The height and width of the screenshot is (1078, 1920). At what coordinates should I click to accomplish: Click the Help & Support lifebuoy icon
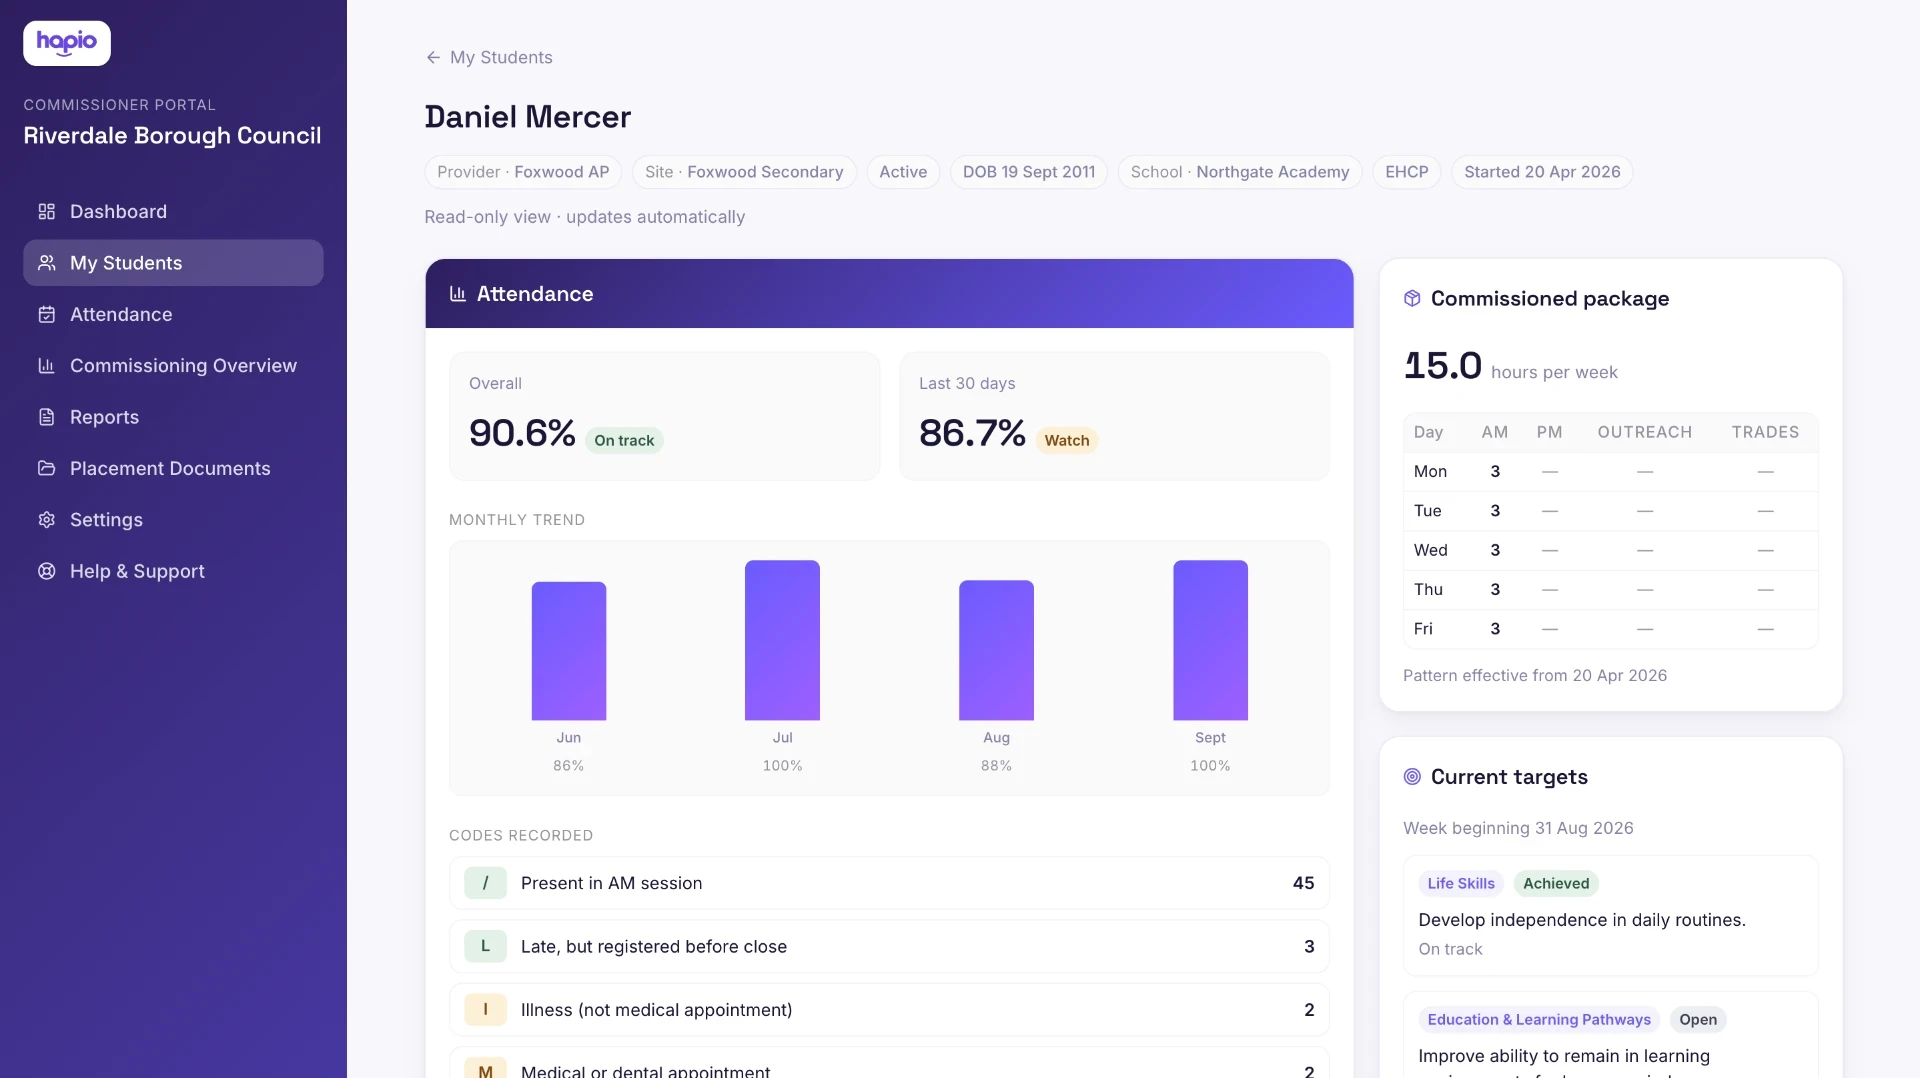tap(46, 571)
